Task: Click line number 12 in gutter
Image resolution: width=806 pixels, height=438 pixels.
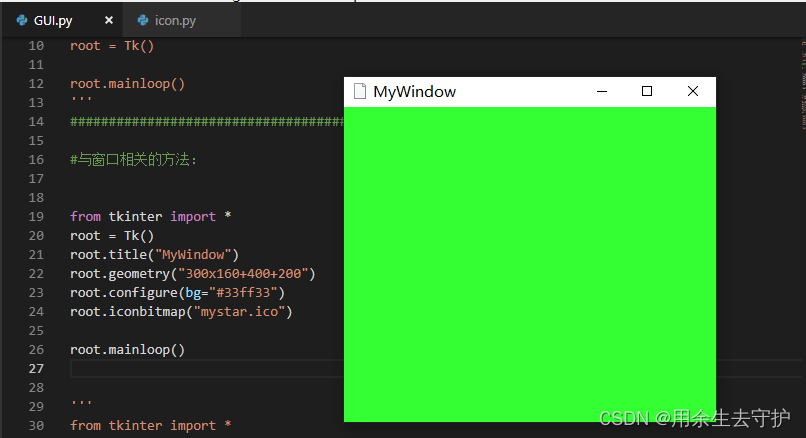Action: (36, 84)
